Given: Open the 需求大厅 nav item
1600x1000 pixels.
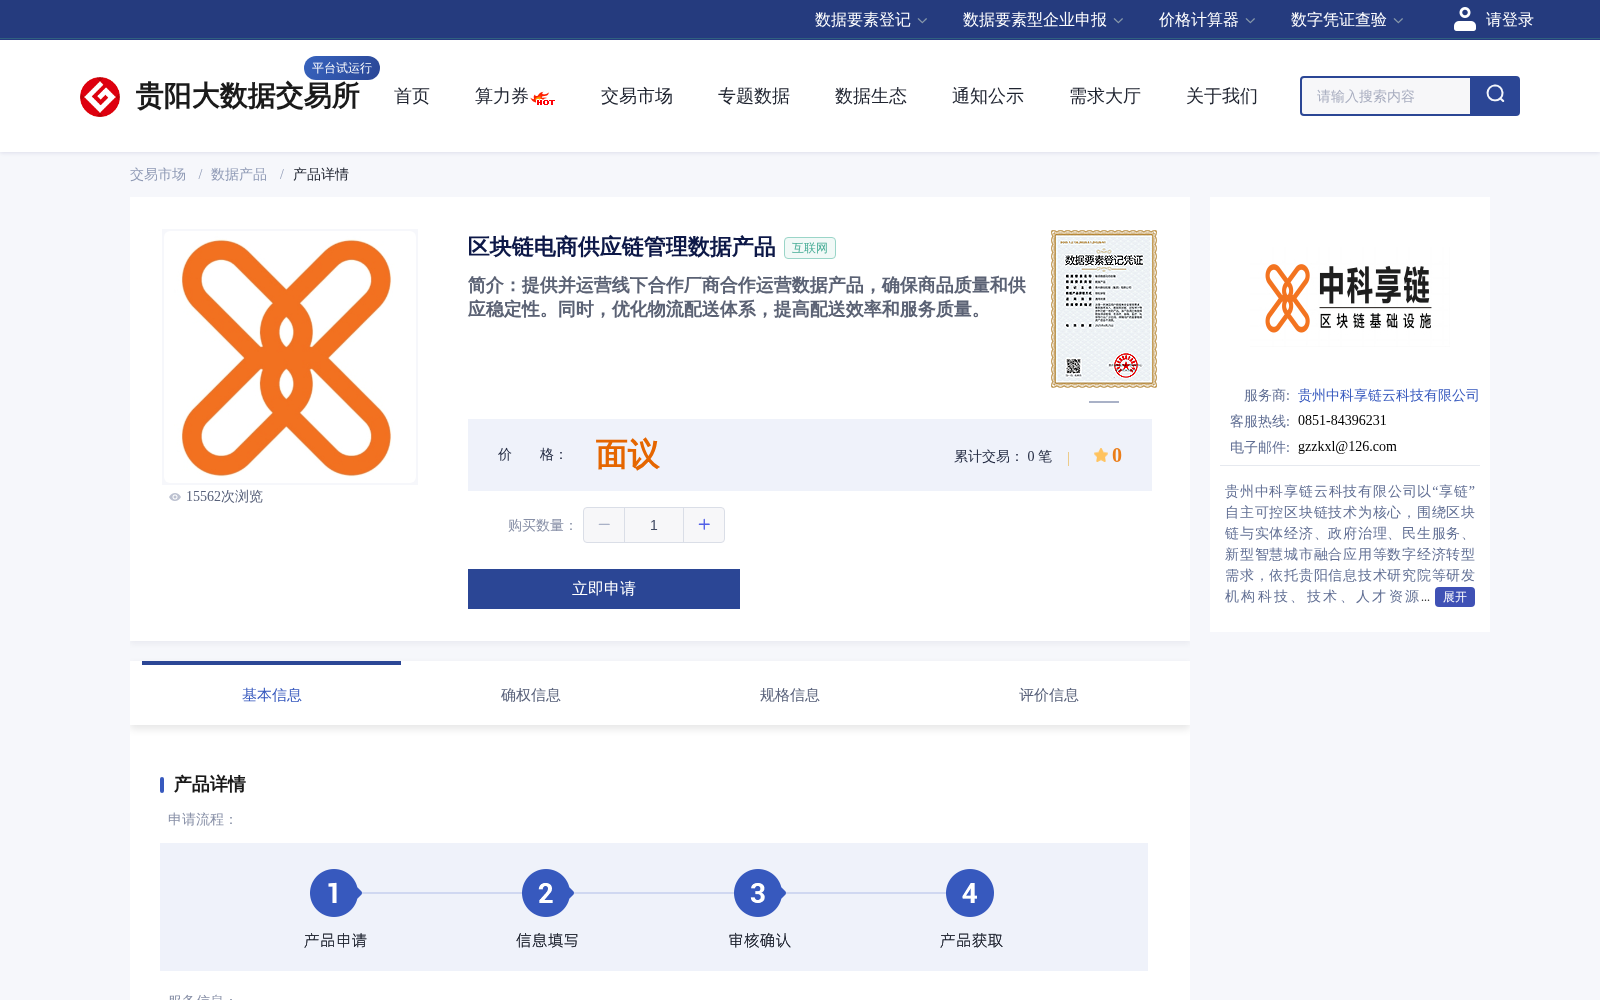Looking at the screenshot, I should pyautogui.click(x=1105, y=96).
